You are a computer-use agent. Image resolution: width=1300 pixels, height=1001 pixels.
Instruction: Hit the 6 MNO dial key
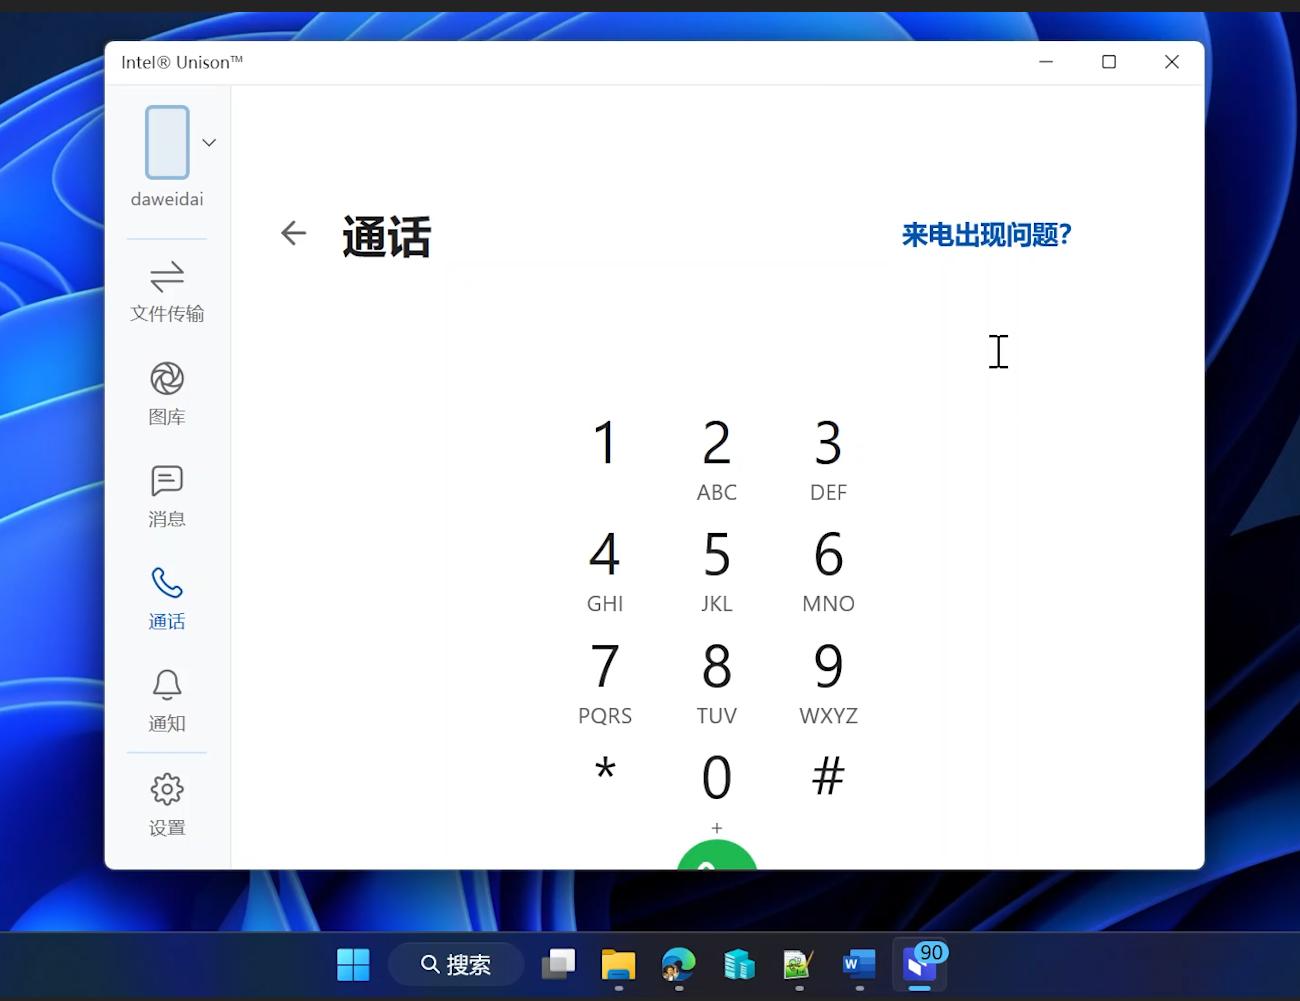pos(828,571)
